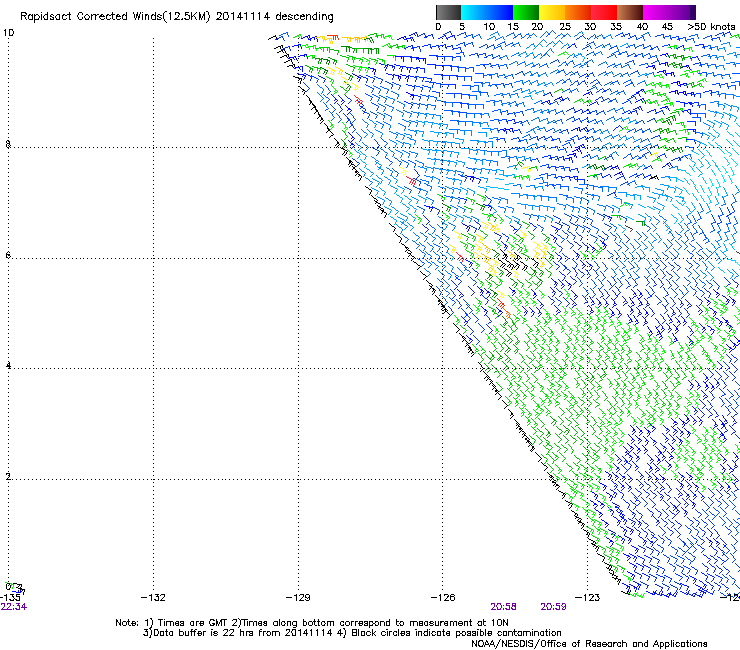The height and width of the screenshot is (650, 740).
Task: Click the purple time stamp '20:58'
Action: [503, 607]
